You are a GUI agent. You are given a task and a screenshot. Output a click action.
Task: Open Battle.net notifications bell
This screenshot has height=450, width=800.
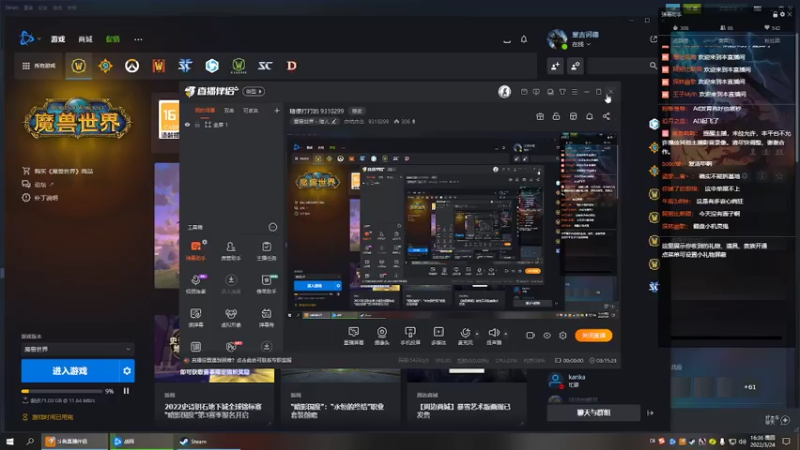523,39
